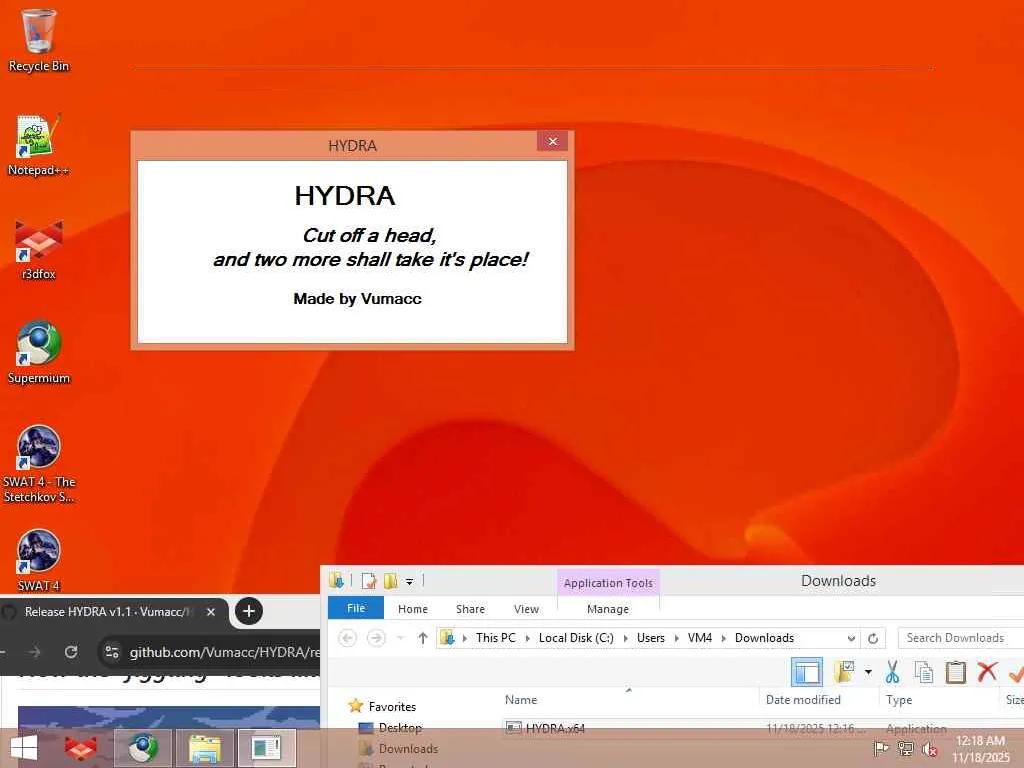Image resolution: width=1024 pixels, height=768 pixels.
Task: Open address bar history dropdown
Action: (851, 639)
